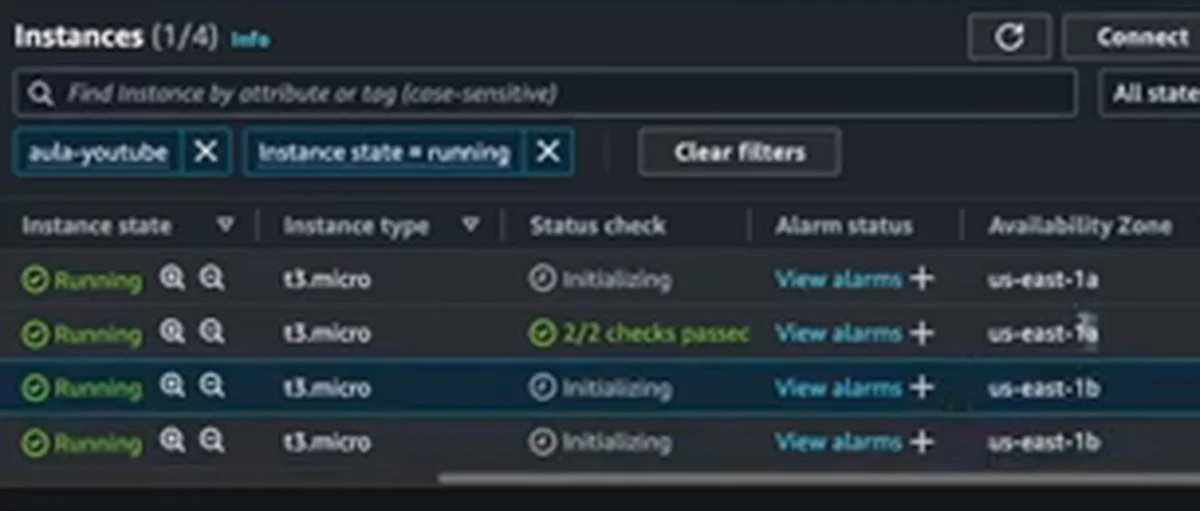Image resolution: width=1200 pixels, height=511 pixels.
Task: Open View alarms in us-east-1a Initializing row
Action: tap(838, 279)
